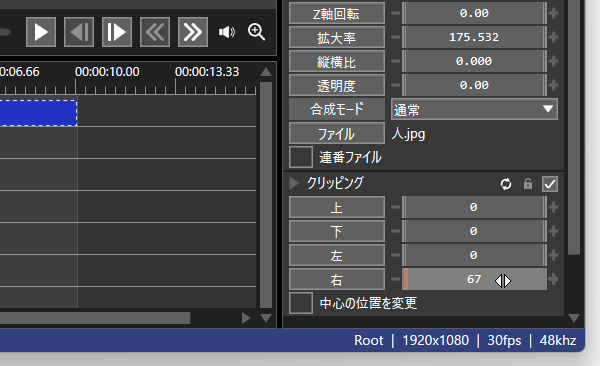Screen dimensions: 600x366
Task: Click 1920x1080 in the status bar
Action: pyautogui.click(x=435, y=340)
